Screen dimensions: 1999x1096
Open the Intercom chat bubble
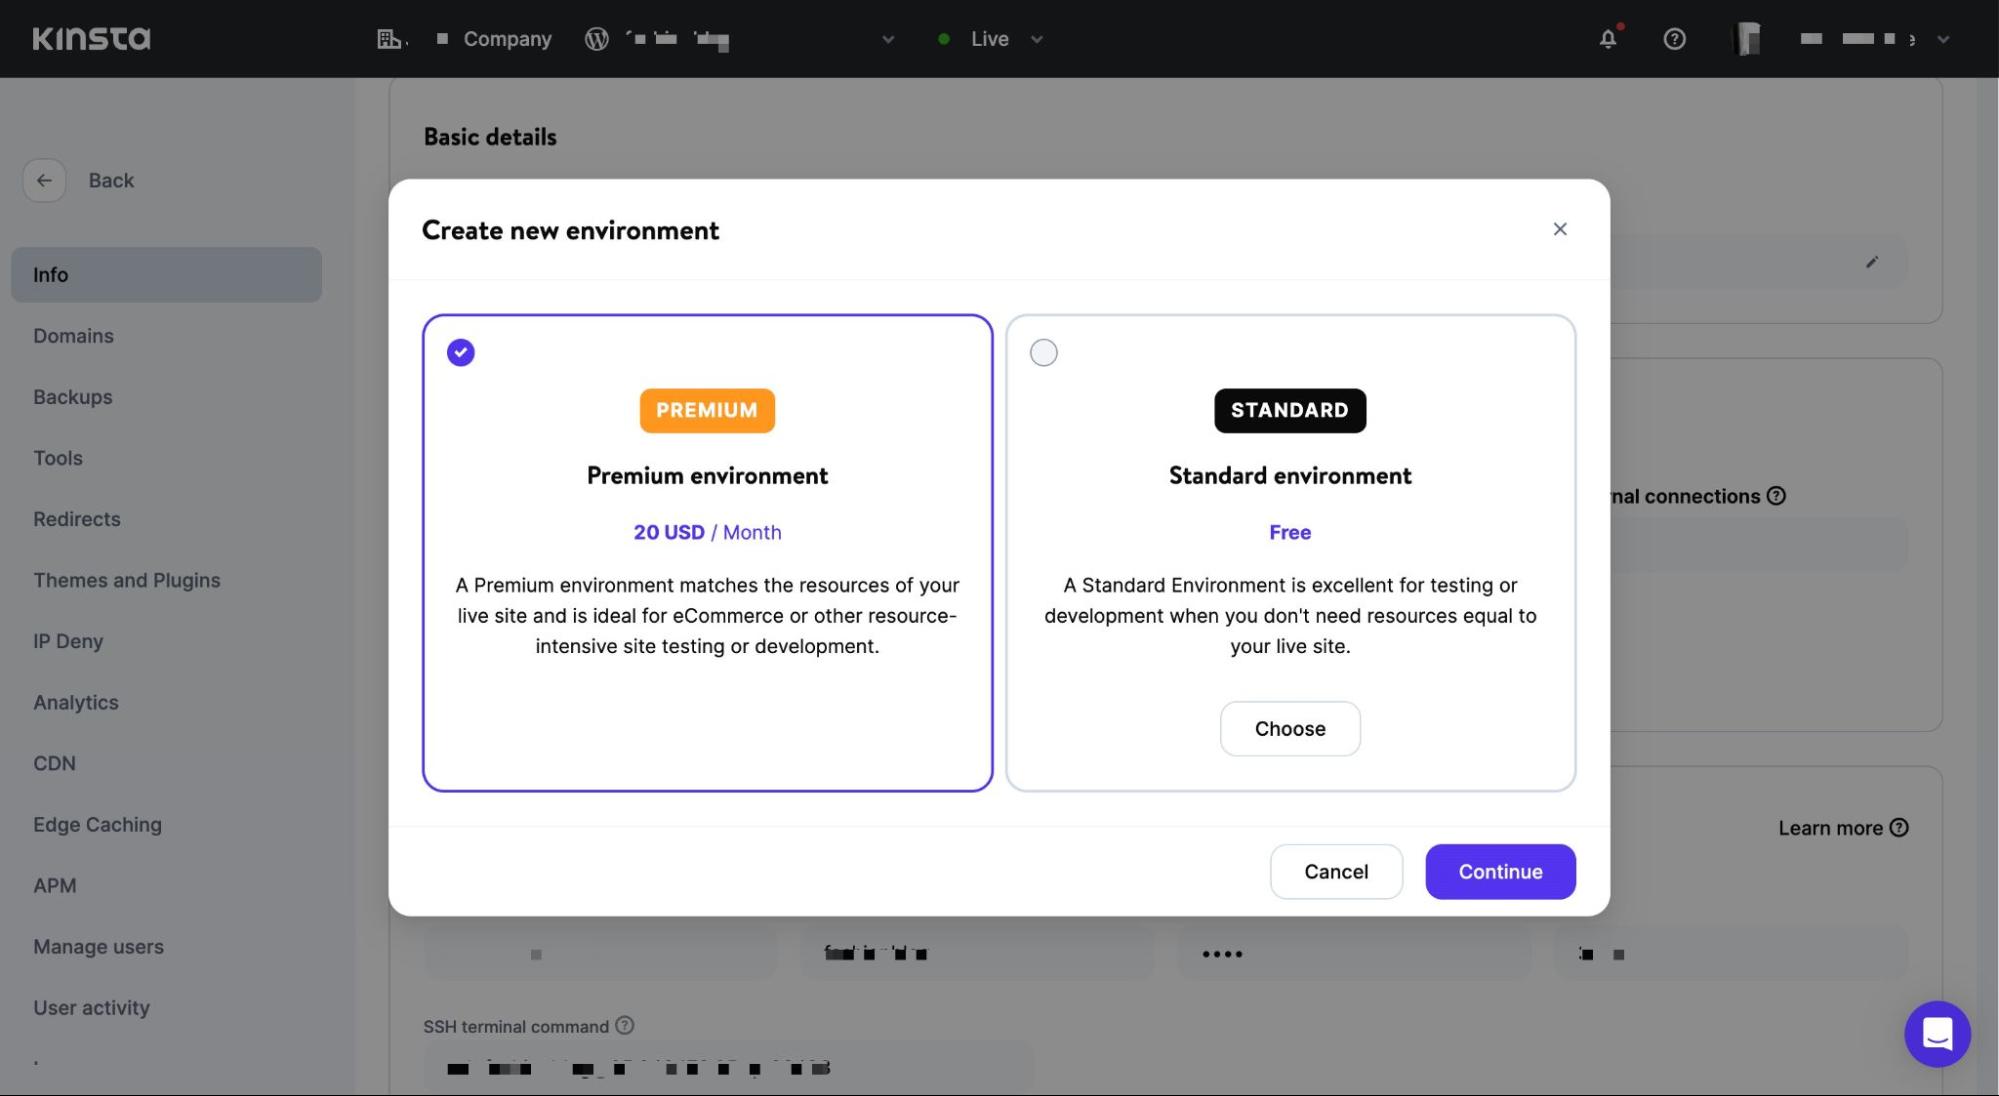[1938, 1034]
